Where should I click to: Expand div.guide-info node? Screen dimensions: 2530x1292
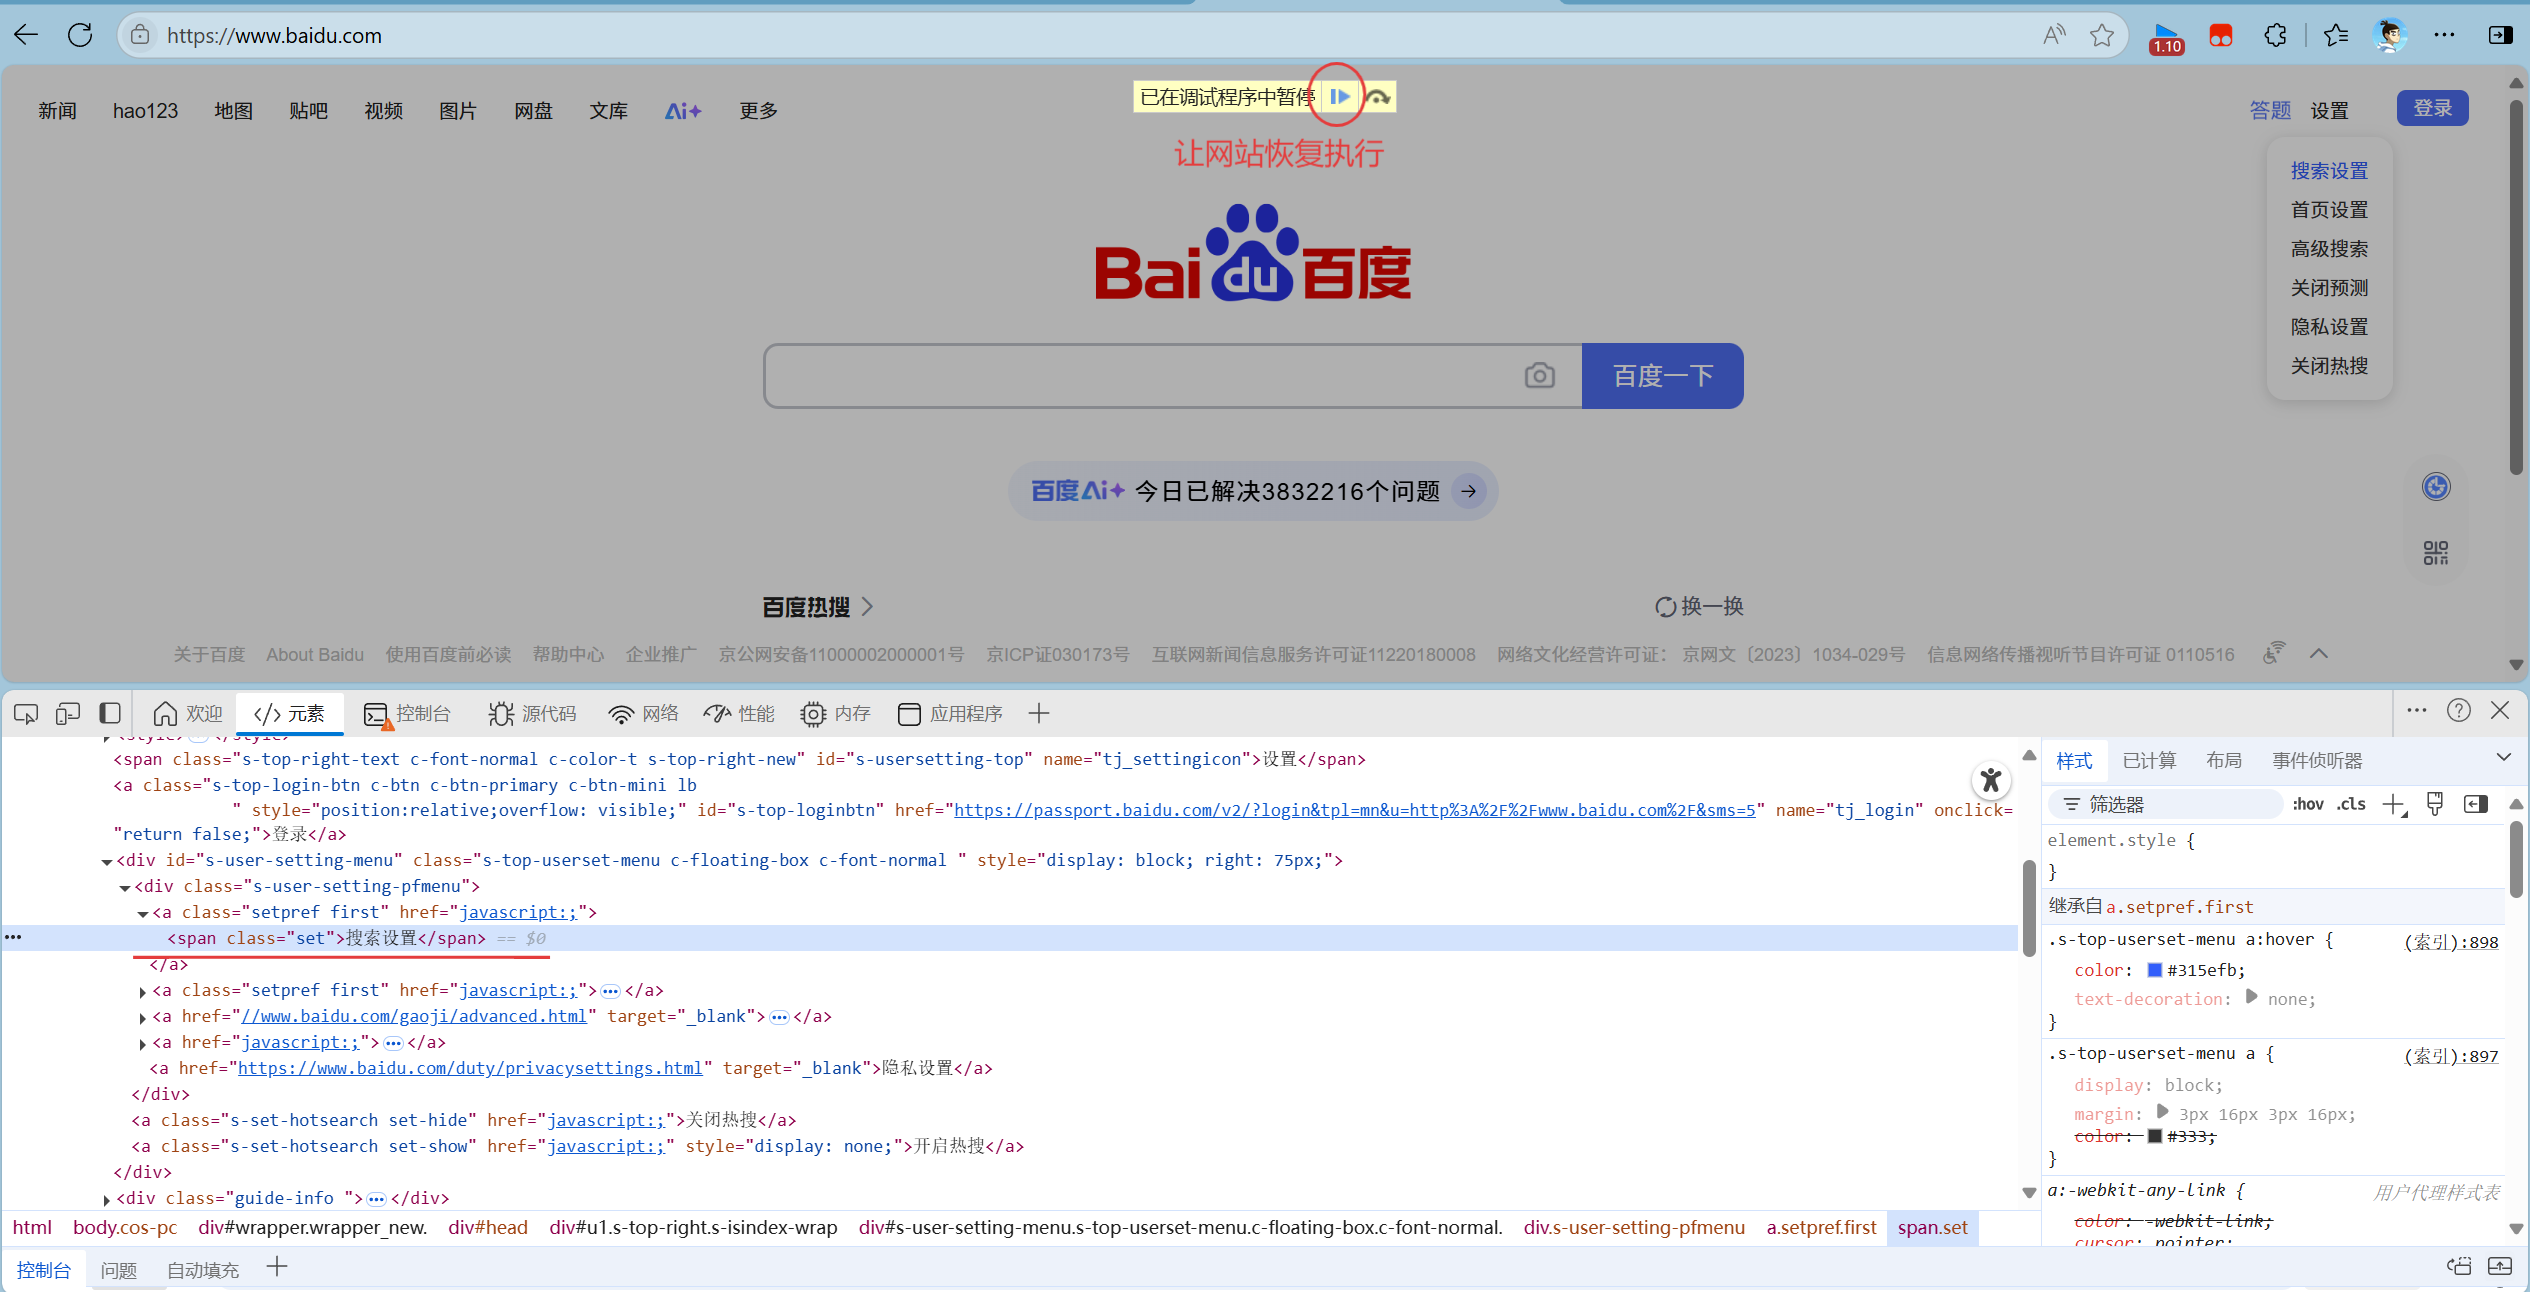click(x=107, y=1199)
